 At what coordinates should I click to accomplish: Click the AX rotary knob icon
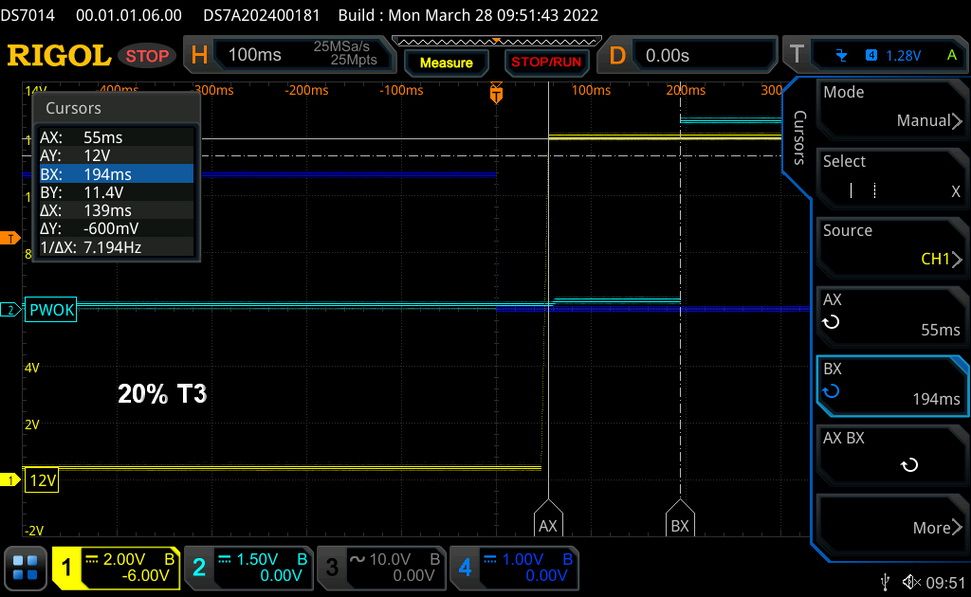tap(831, 322)
